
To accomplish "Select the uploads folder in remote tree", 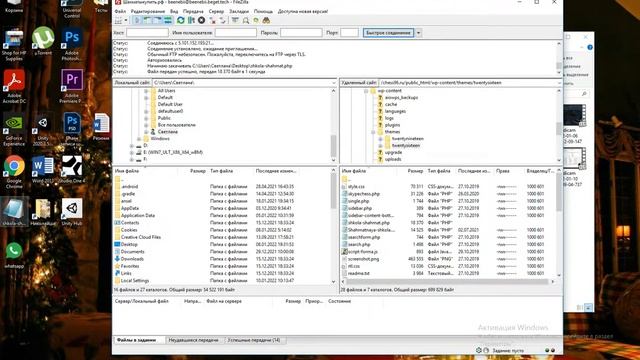I will click(x=393, y=159).
